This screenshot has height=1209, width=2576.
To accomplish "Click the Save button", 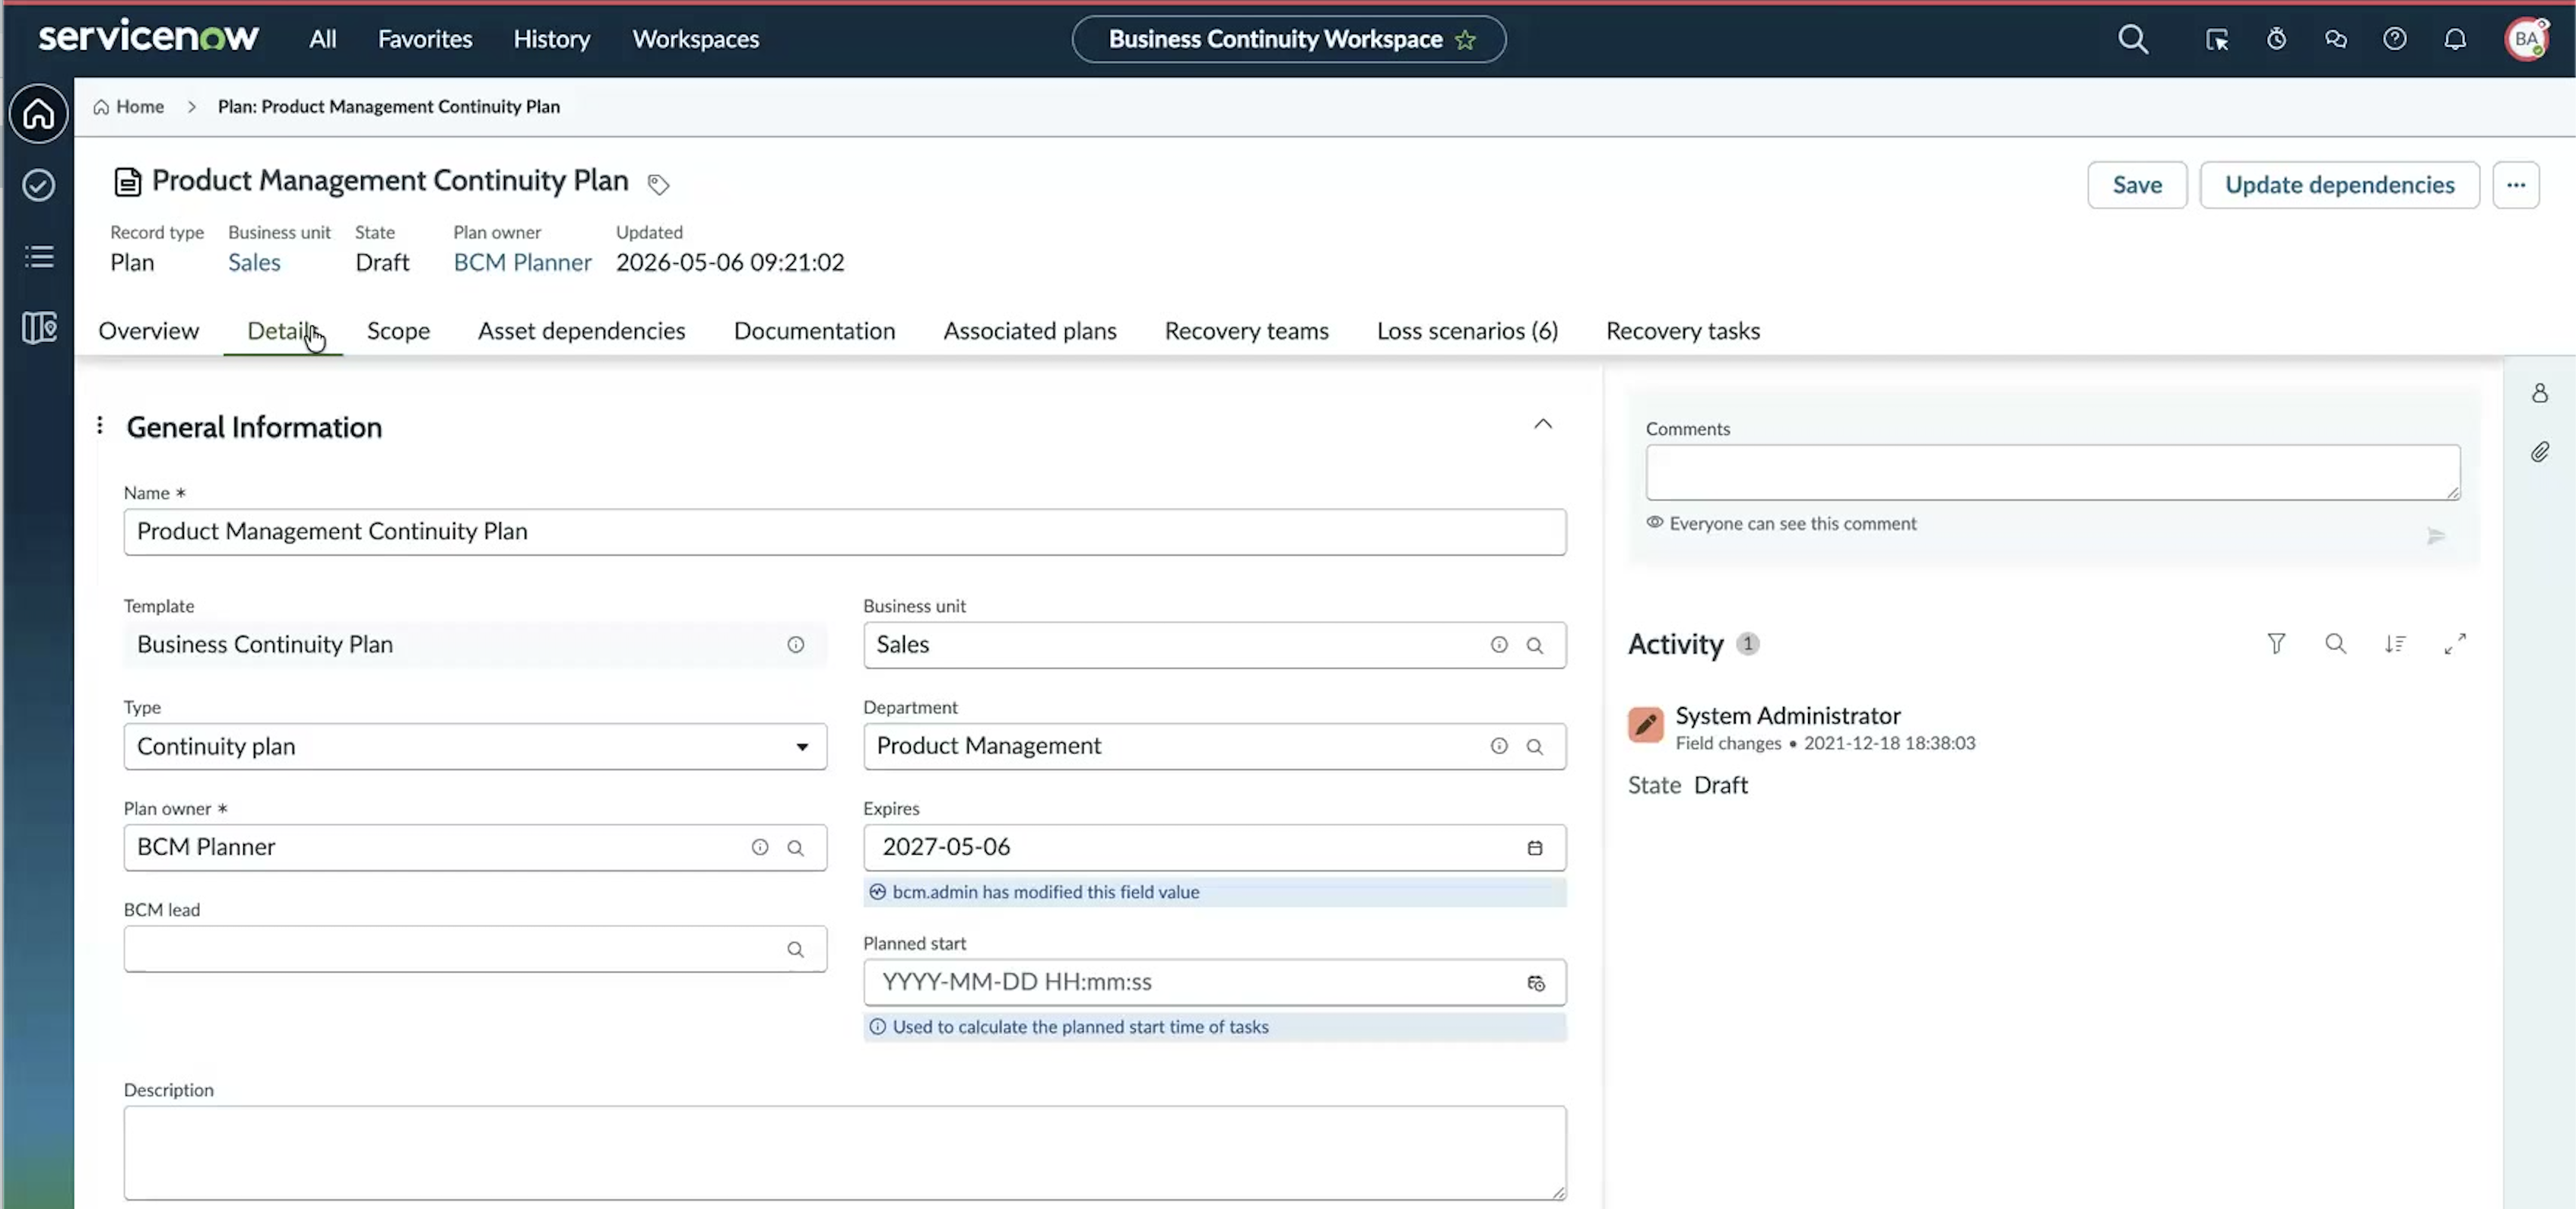I will tap(2137, 185).
